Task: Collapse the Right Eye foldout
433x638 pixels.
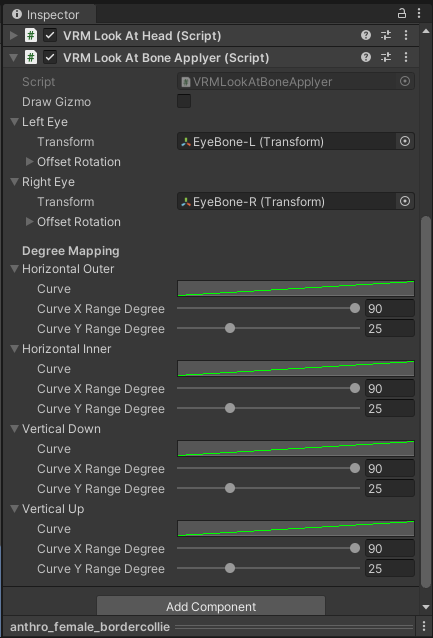Action: [x=15, y=181]
